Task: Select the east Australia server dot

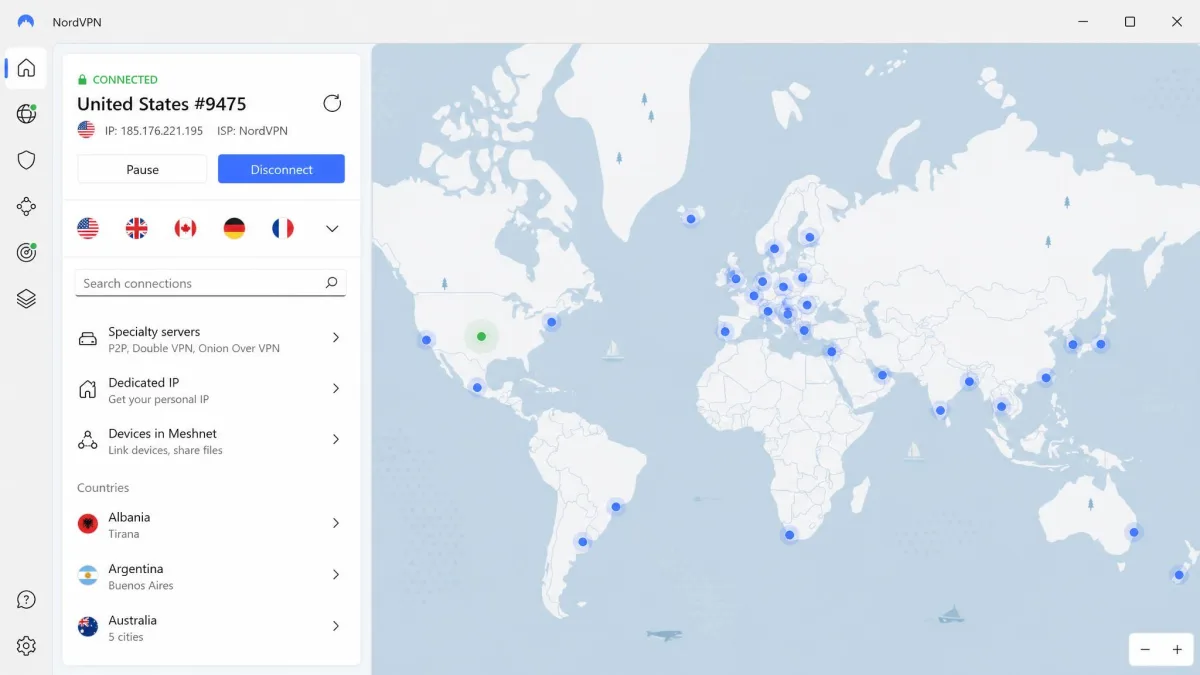Action: point(1133,532)
